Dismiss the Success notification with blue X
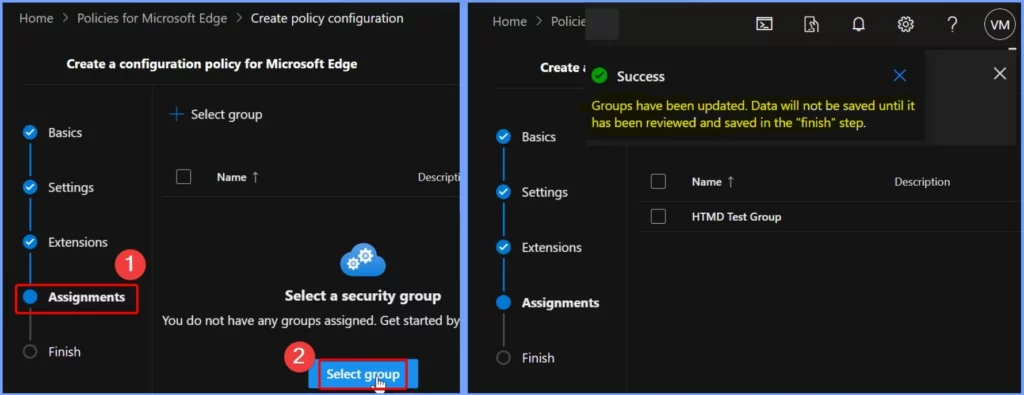1024x395 pixels. pyautogui.click(x=899, y=76)
